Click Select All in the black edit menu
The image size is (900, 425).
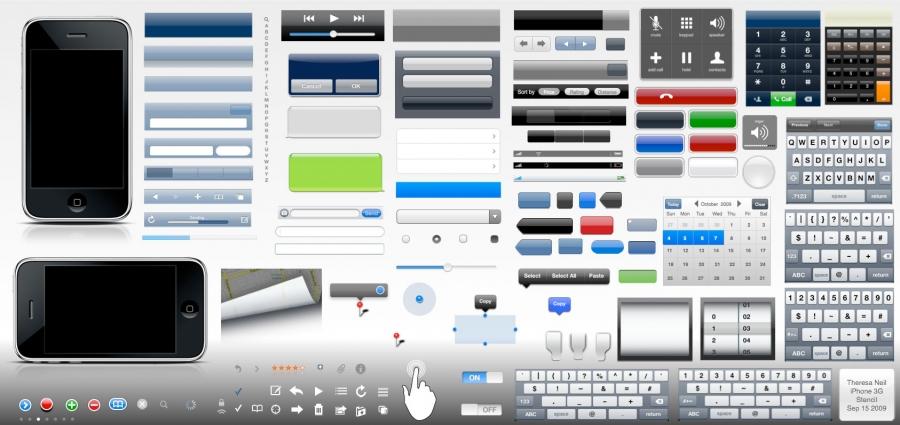coord(564,276)
